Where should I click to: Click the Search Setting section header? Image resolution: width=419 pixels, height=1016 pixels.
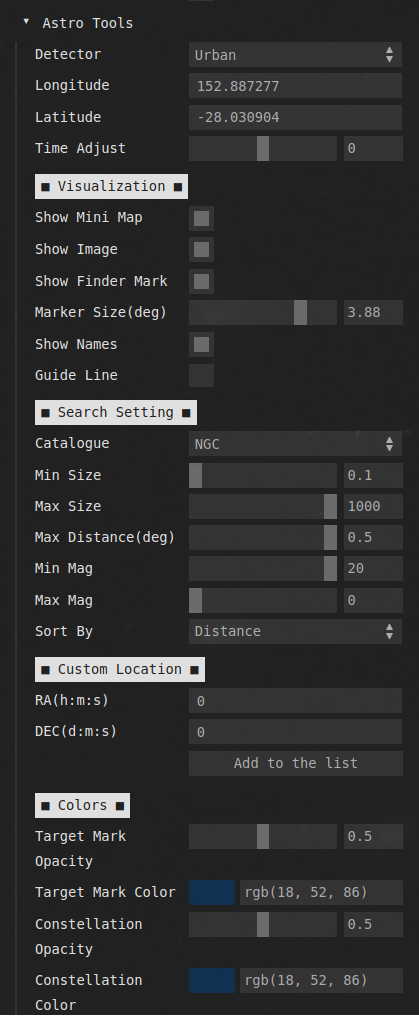click(116, 413)
